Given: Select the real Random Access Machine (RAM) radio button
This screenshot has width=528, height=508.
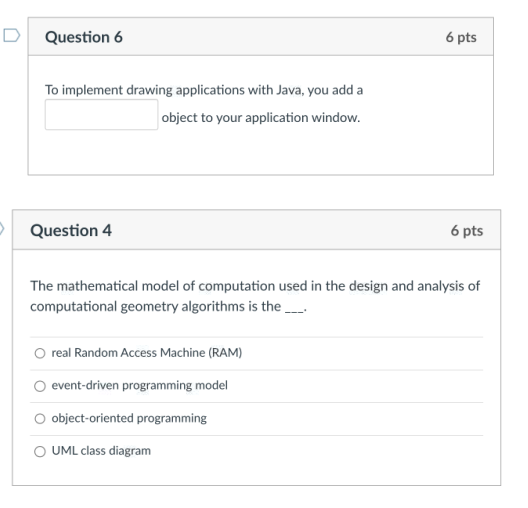Looking at the screenshot, I should [x=40, y=353].
